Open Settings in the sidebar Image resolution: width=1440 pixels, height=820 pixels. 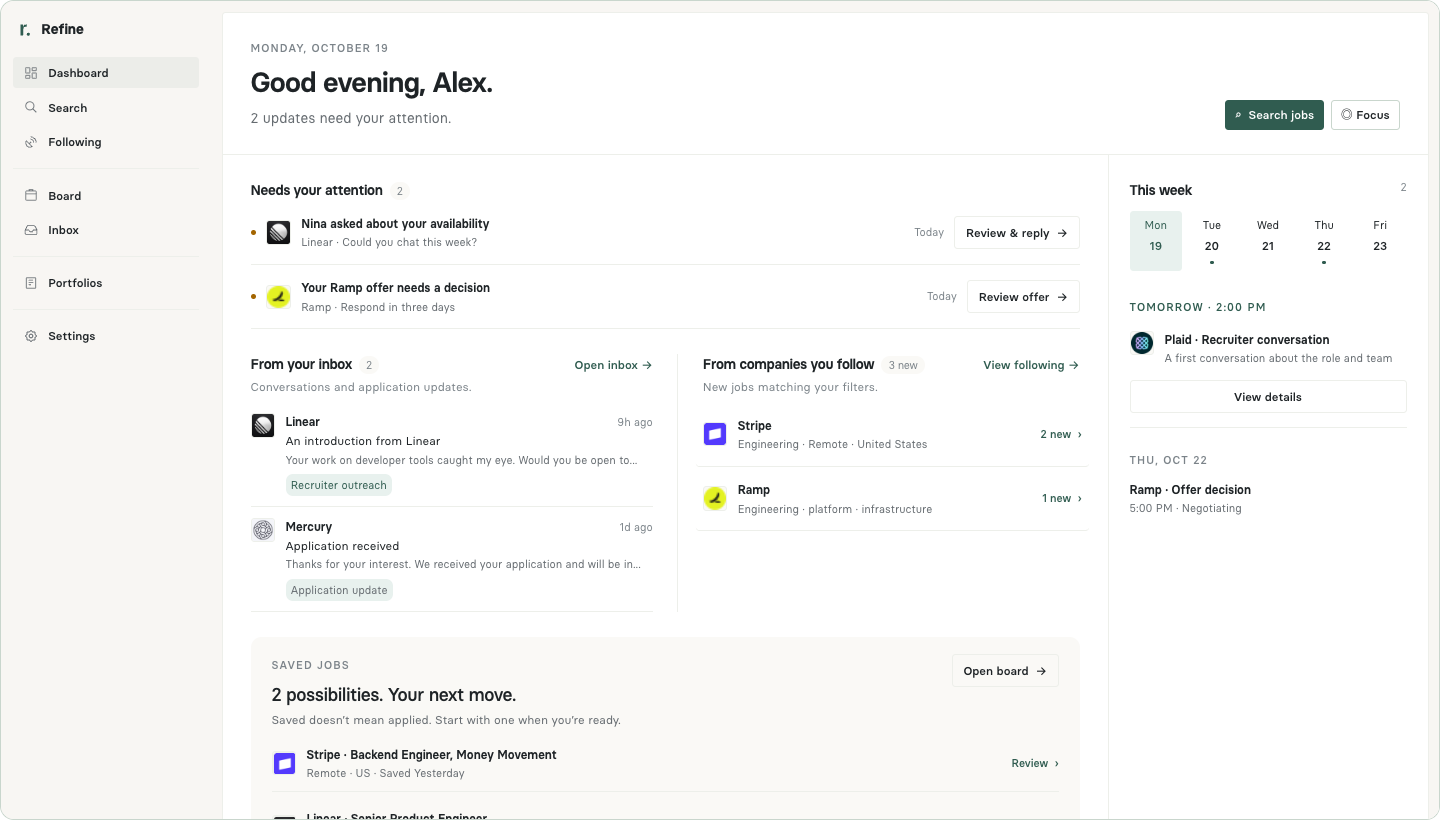tap(106, 336)
